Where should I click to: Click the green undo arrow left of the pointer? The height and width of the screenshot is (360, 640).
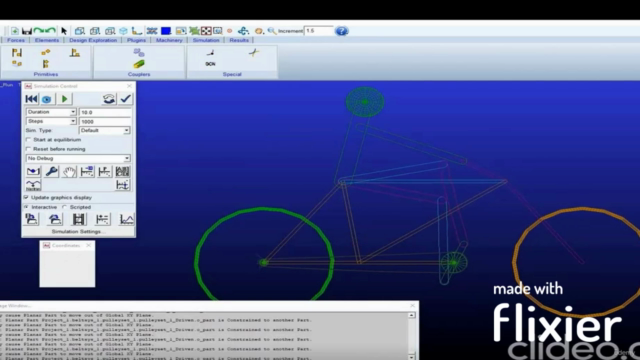[x=51, y=31]
